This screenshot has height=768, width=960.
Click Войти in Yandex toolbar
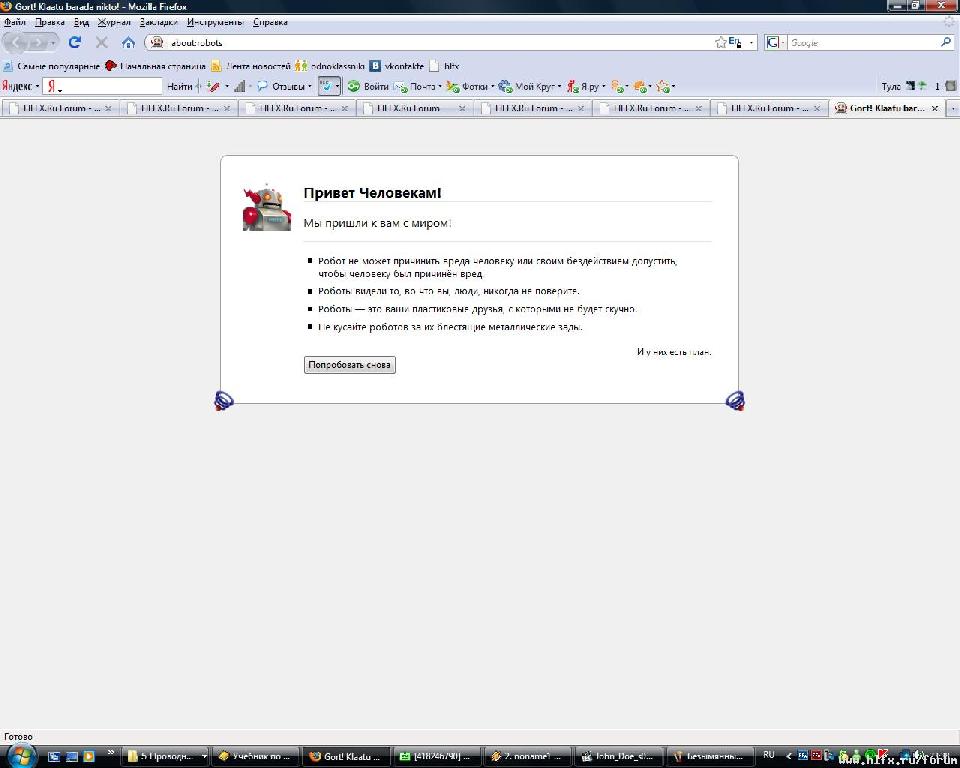pyautogui.click(x=370, y=87)
